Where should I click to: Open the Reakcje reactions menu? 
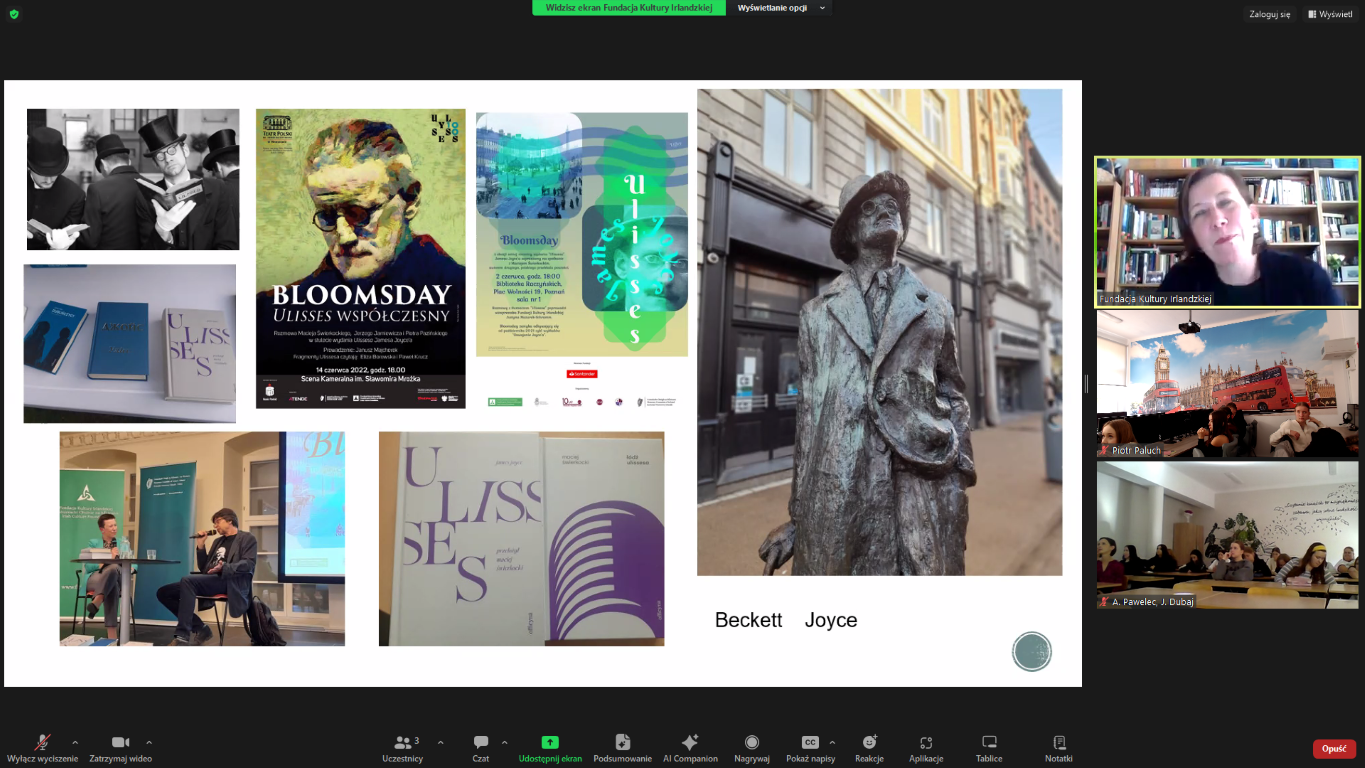[869, 747]
